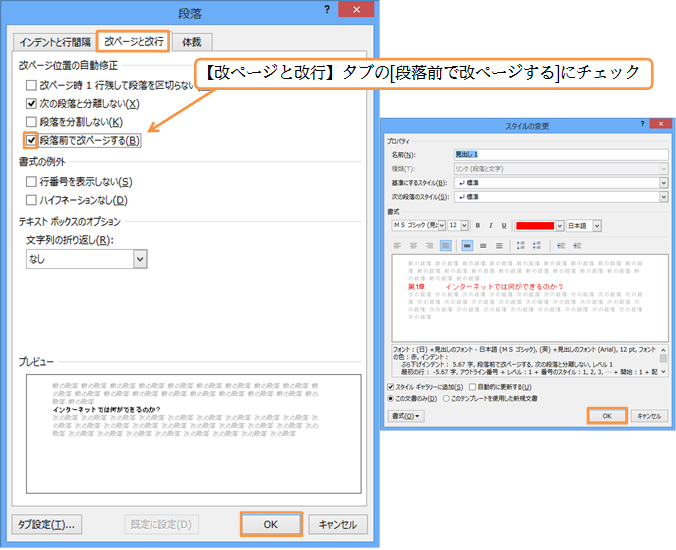Decrease paragraph spacing icon
Viewport: 676px width, 550px height.
tap(537, 246)
